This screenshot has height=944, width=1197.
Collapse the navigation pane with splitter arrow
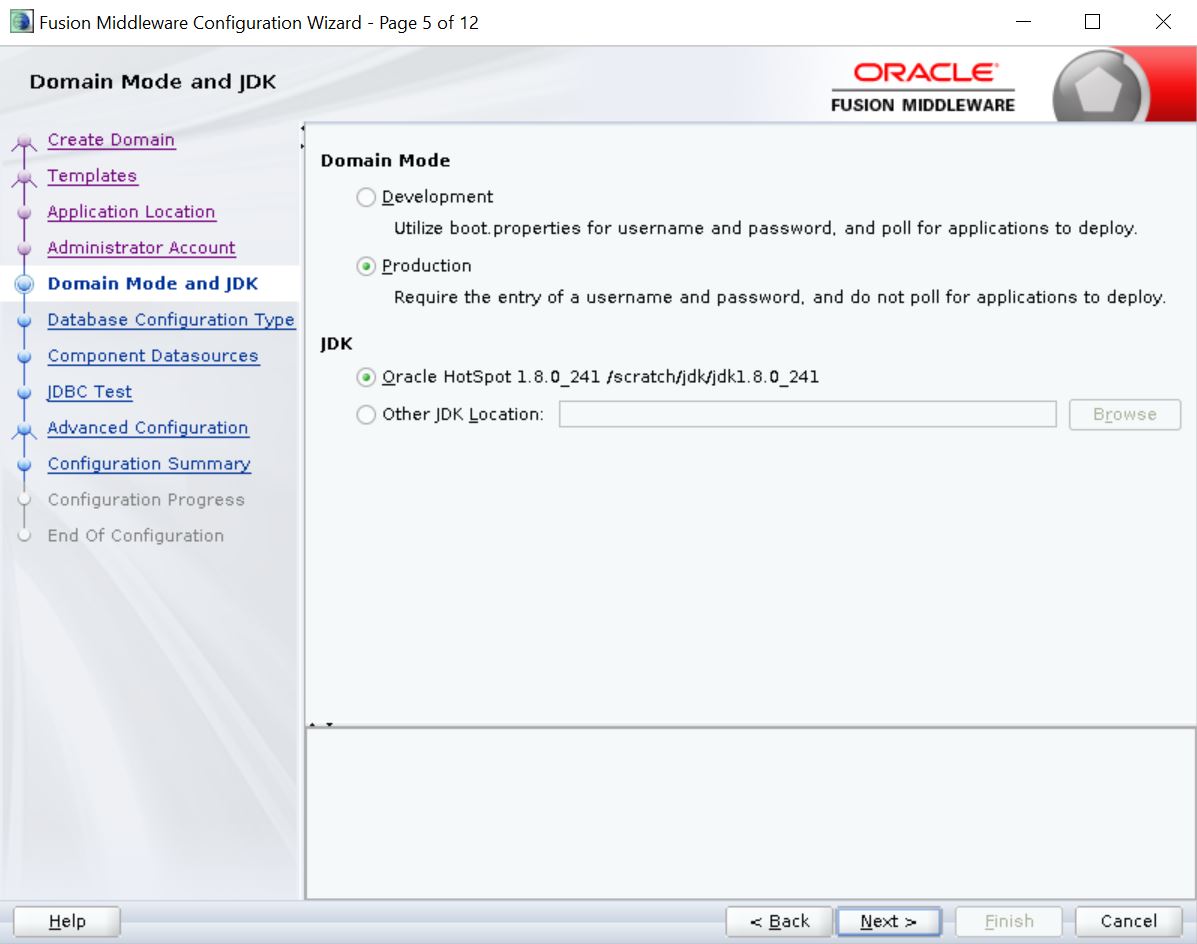(302, 128)
